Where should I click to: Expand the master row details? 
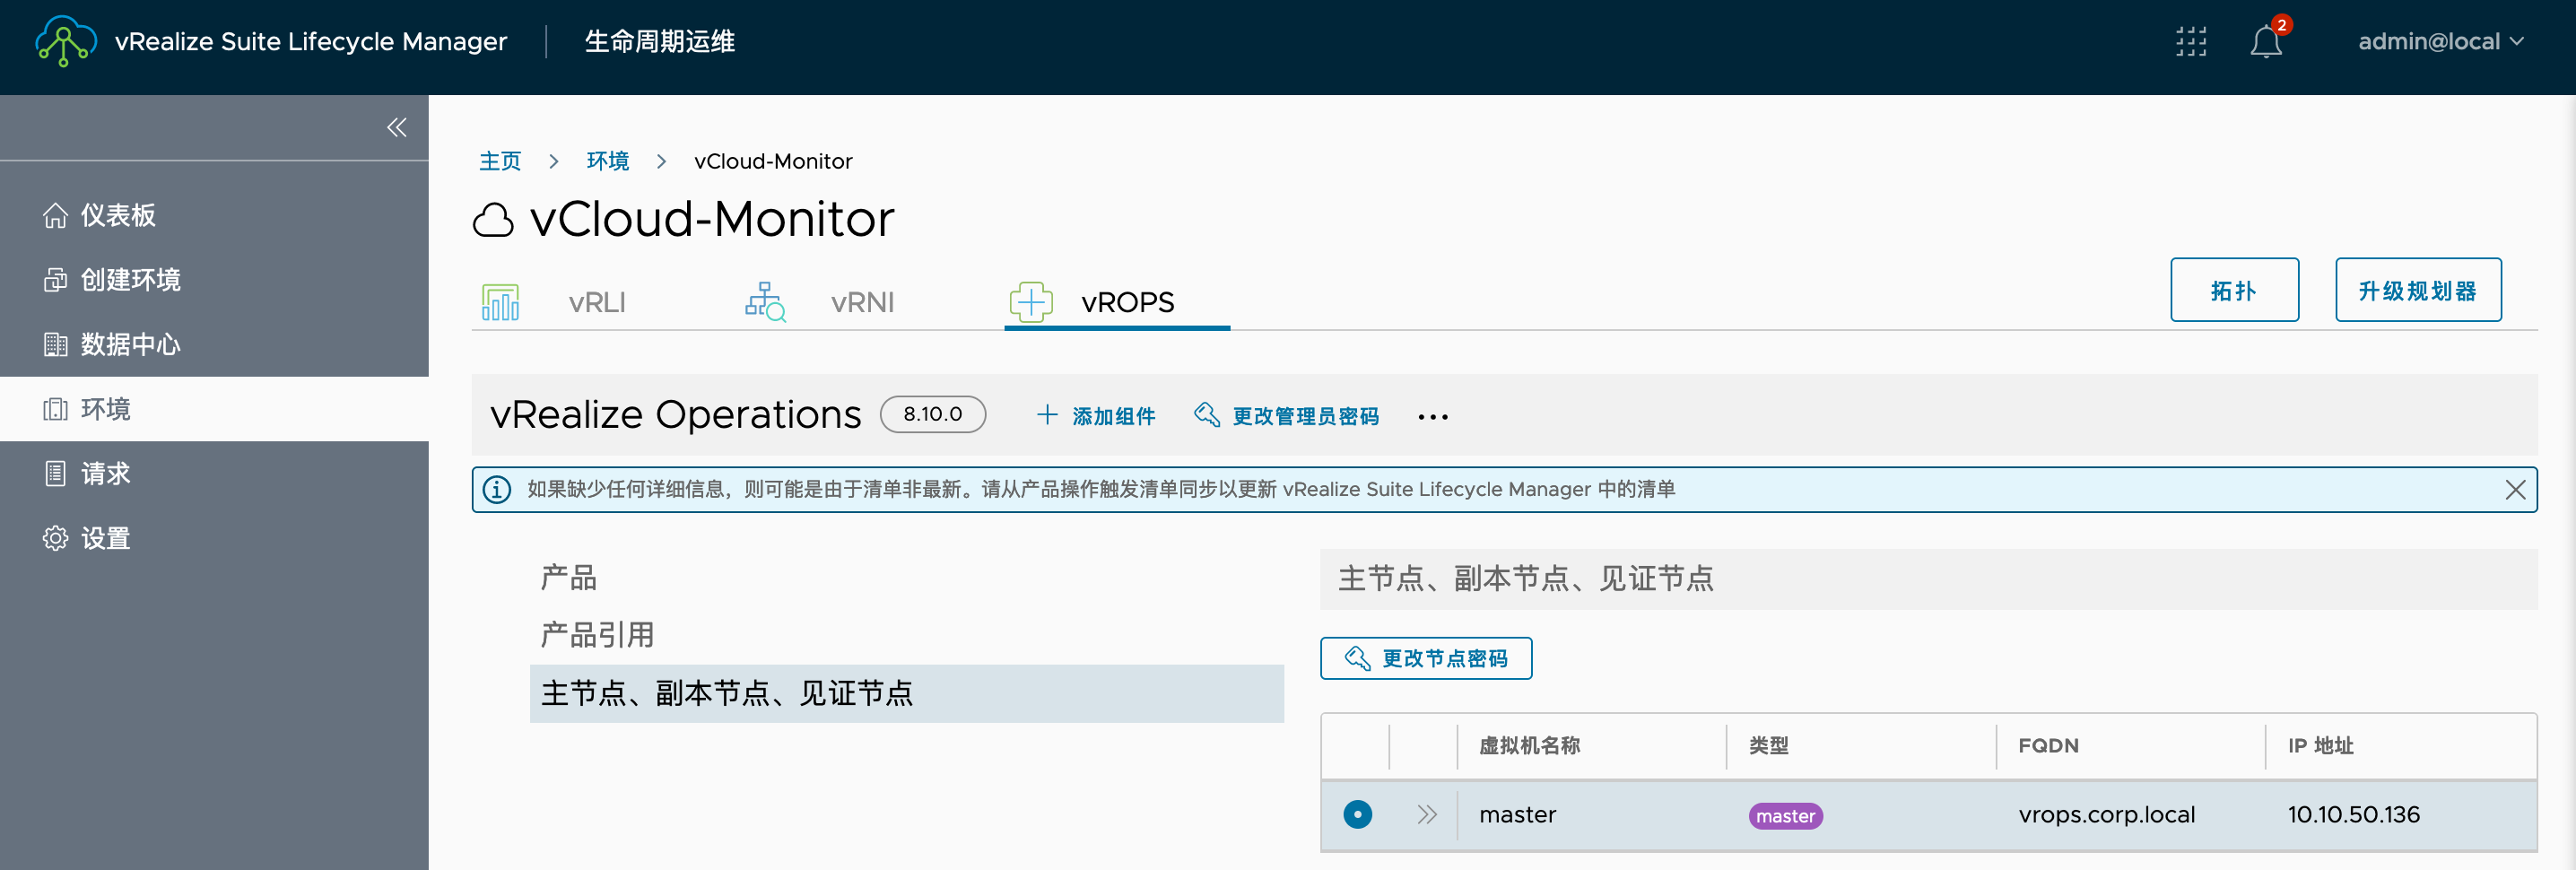pyautogui.click(x=1427, y=815)
